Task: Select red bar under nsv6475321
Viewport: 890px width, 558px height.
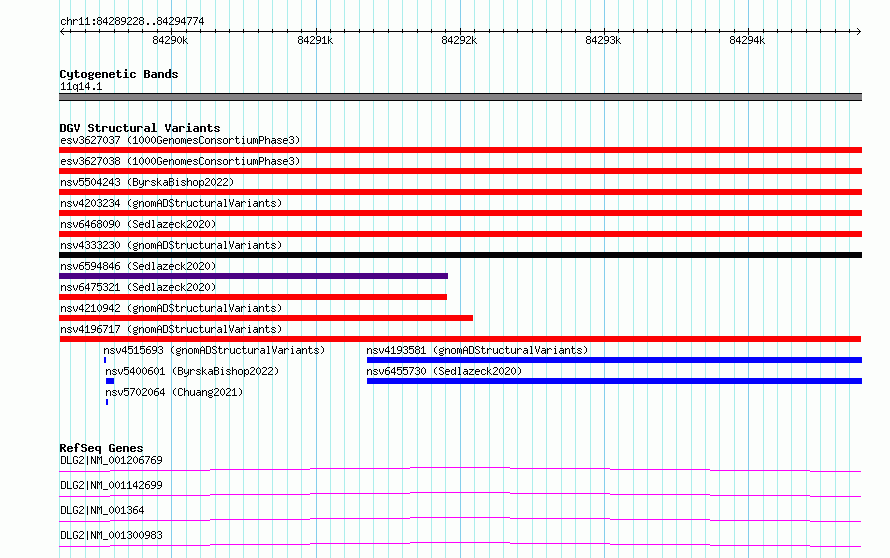Action: [253, 297]
